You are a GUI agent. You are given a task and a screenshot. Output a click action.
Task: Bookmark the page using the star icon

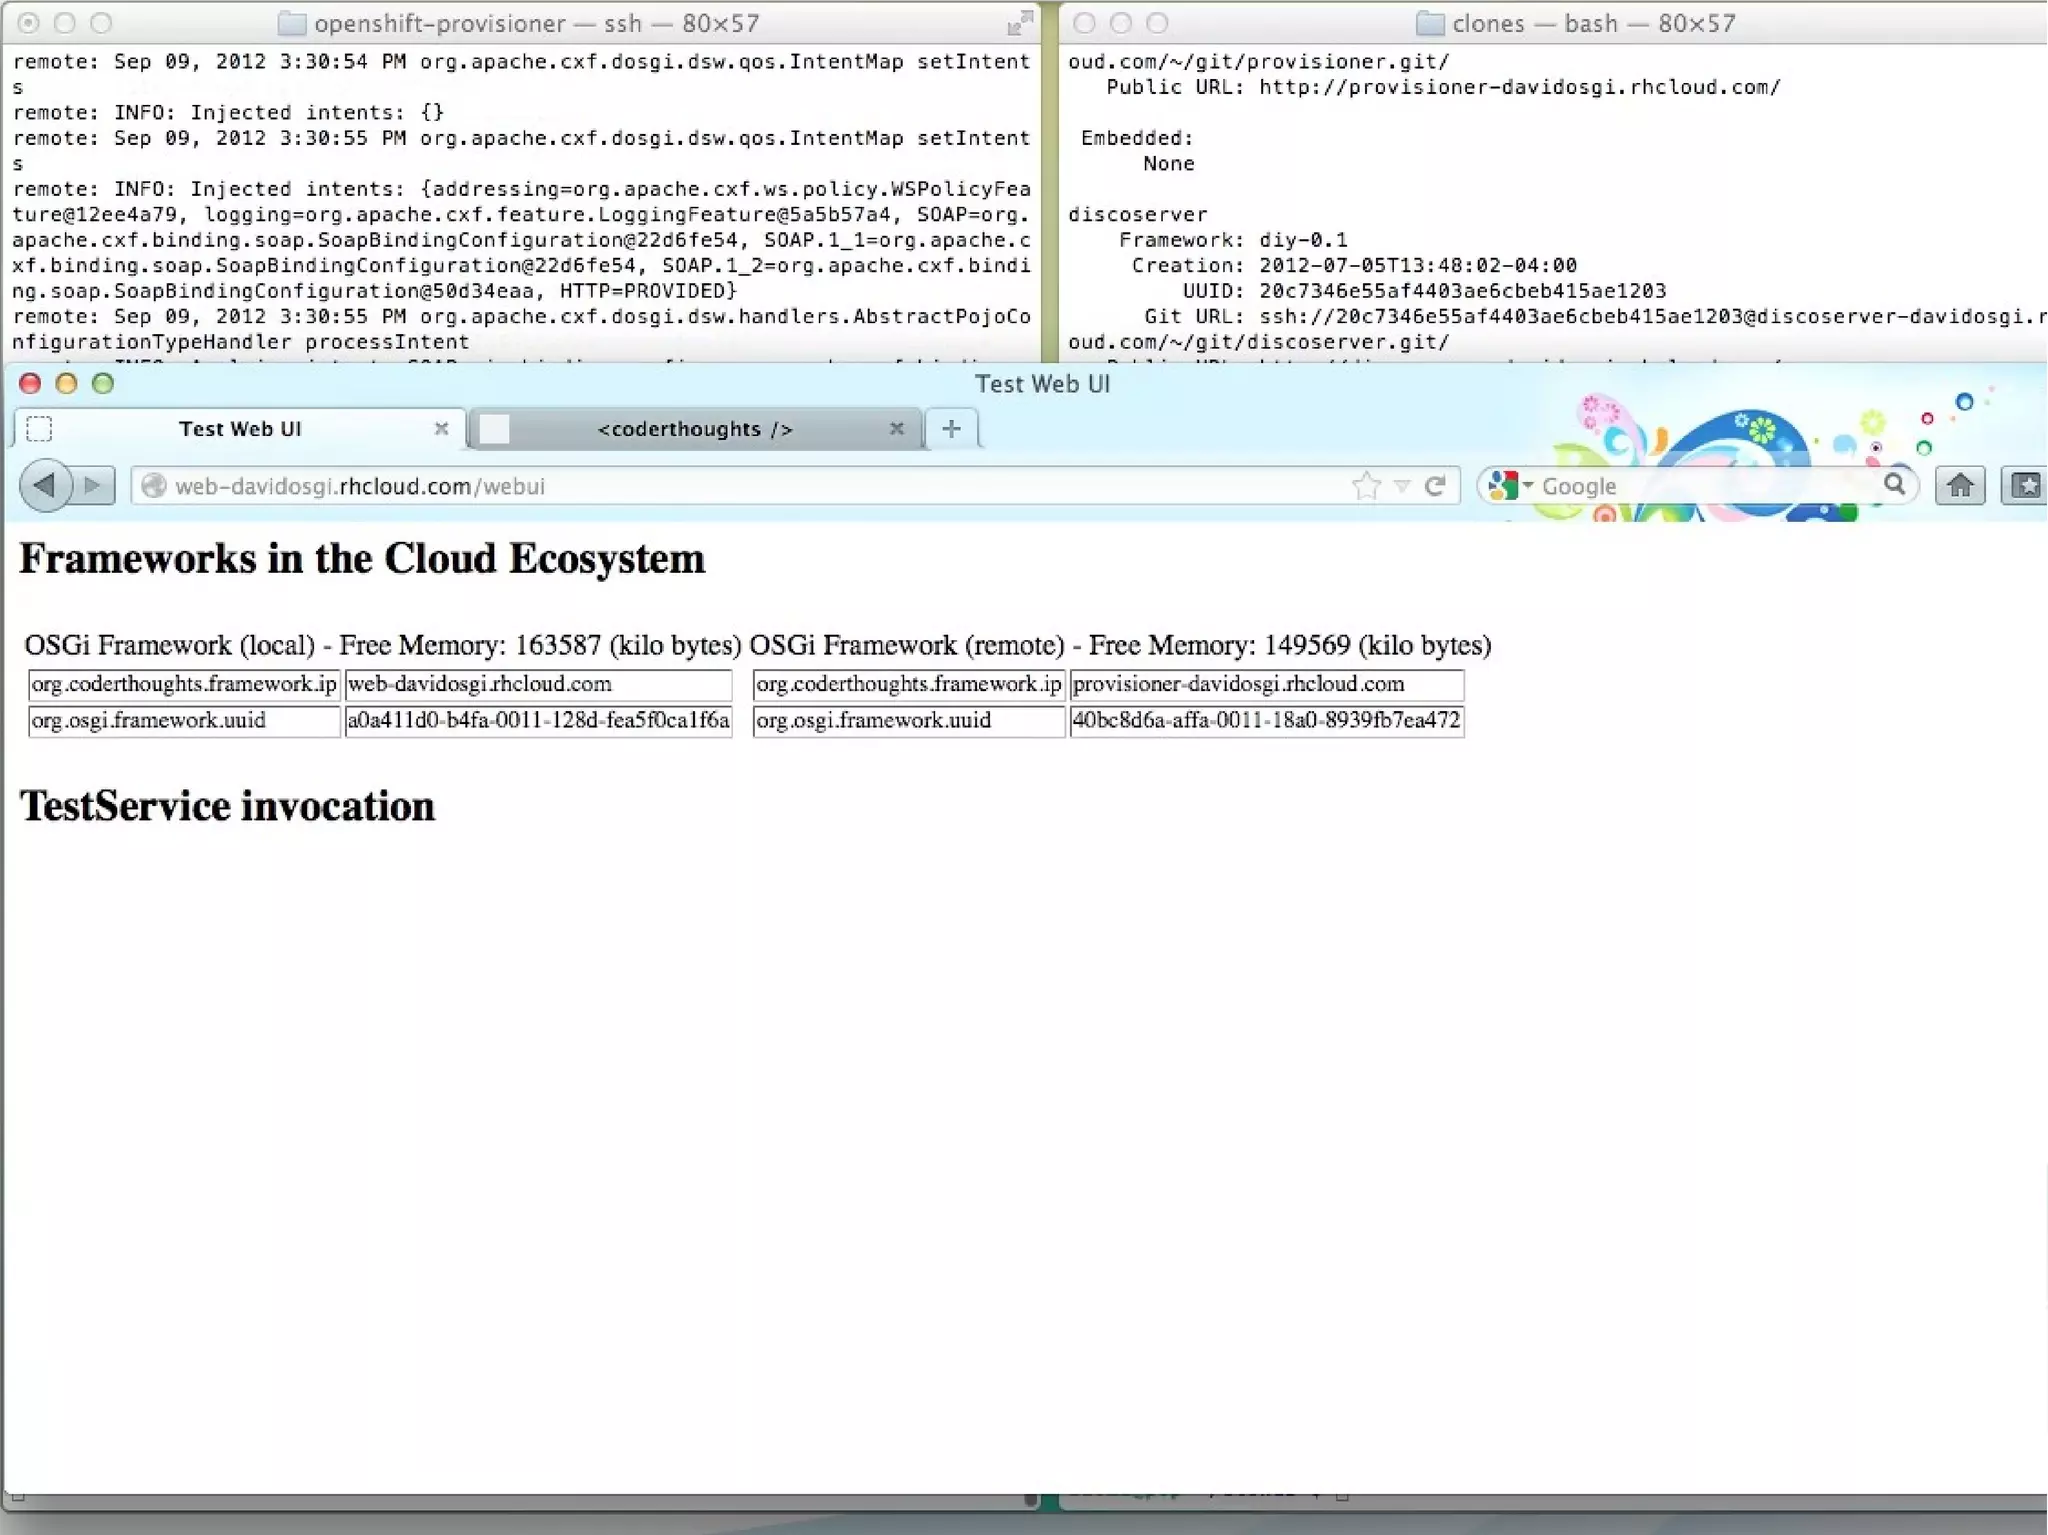pyautogui.click(x=1365, y=486)
